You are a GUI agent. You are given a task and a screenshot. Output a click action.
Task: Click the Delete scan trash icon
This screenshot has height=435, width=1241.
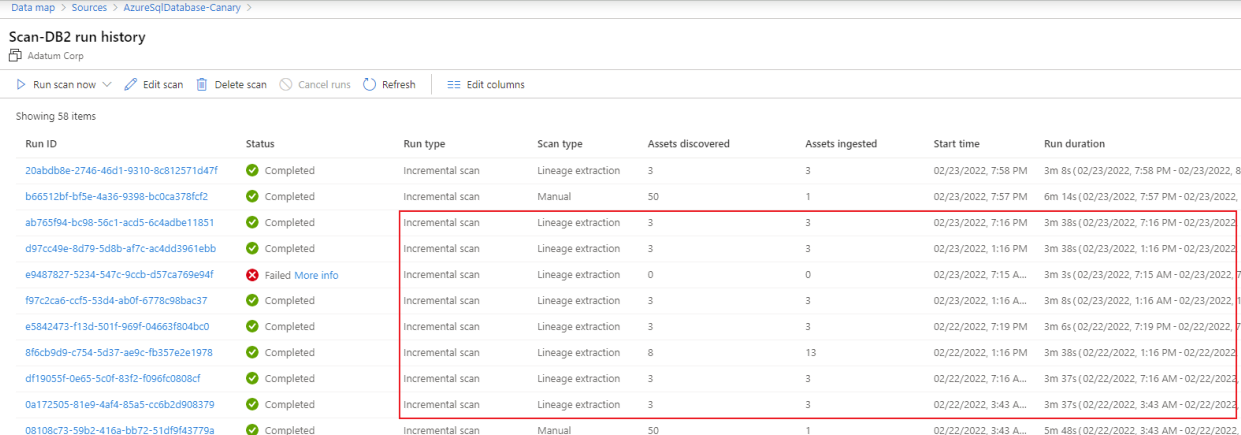point(202,85)
